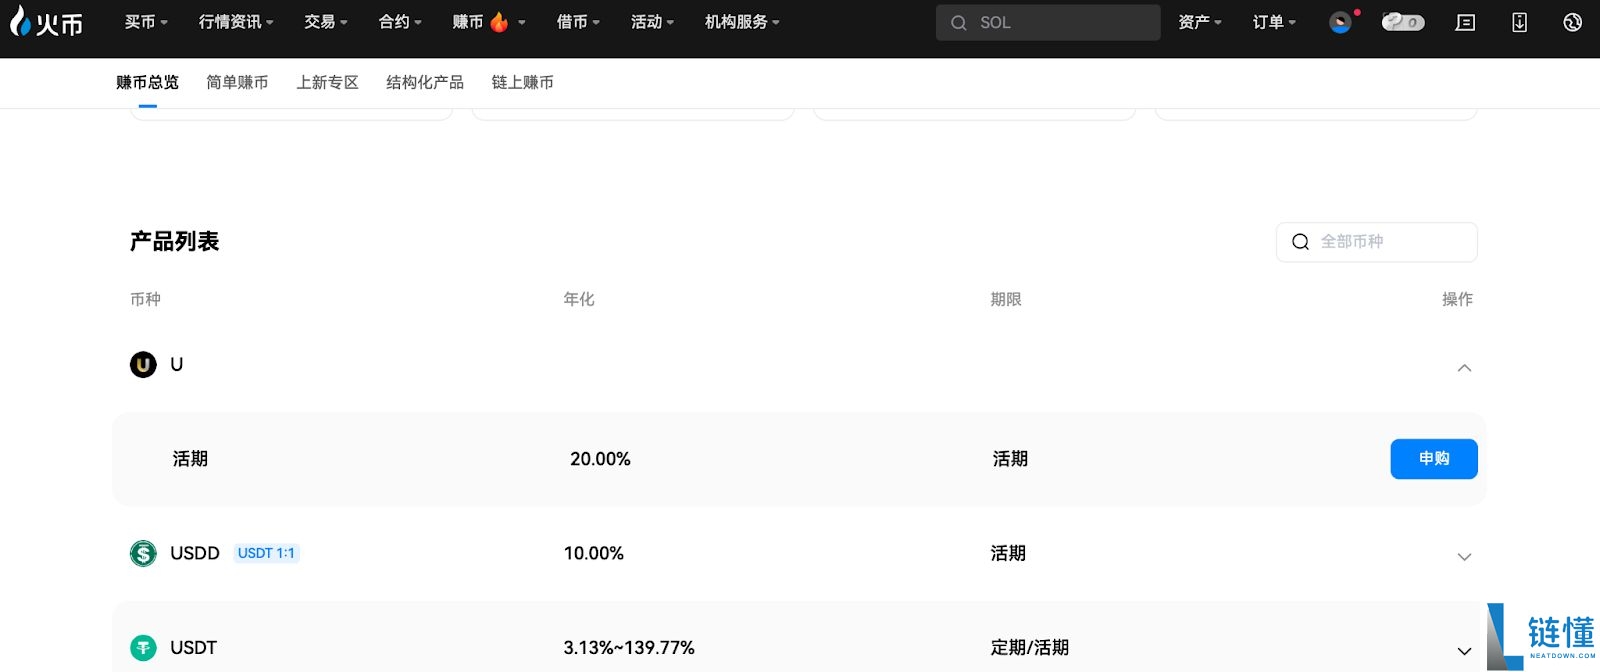This screenshot has height=672, width=1600.
Task: Click the 币种 column header
Action: [145, 299]
